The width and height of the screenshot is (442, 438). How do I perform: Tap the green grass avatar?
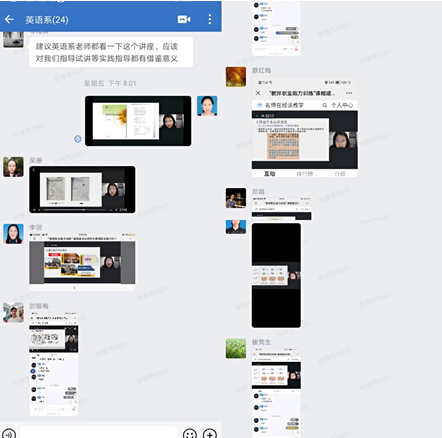tap(236, 349)
